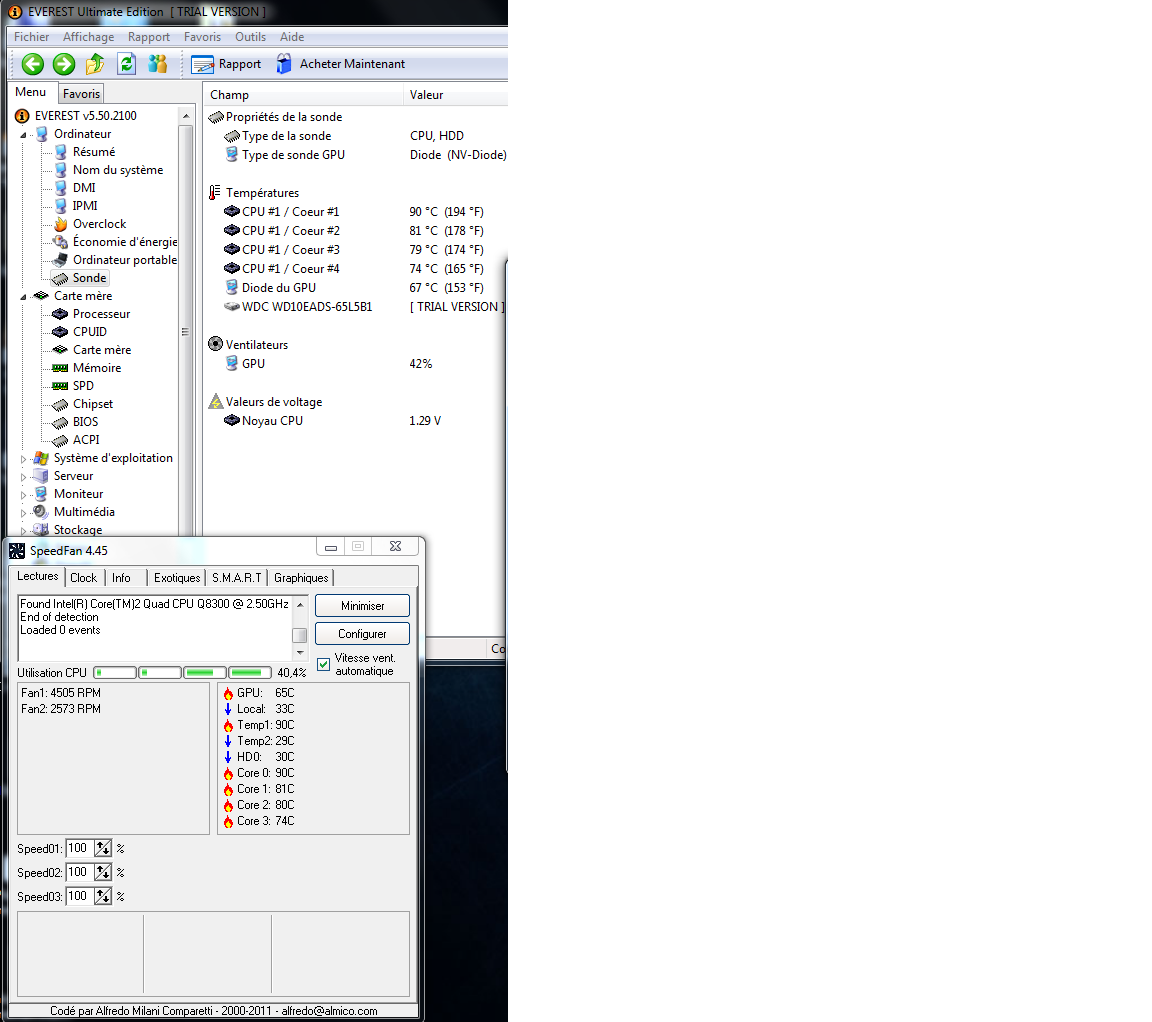1152x1022 pixels.
Task: Collapse the Ordinateur tree node
Action: (x=23, y=134)
